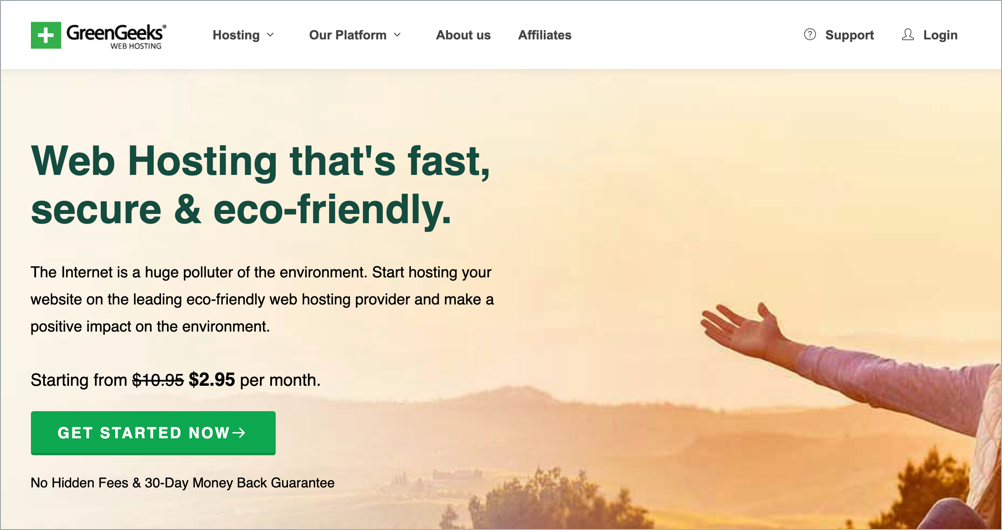Click the Login link
The image size is (1002, 530).
940,35
